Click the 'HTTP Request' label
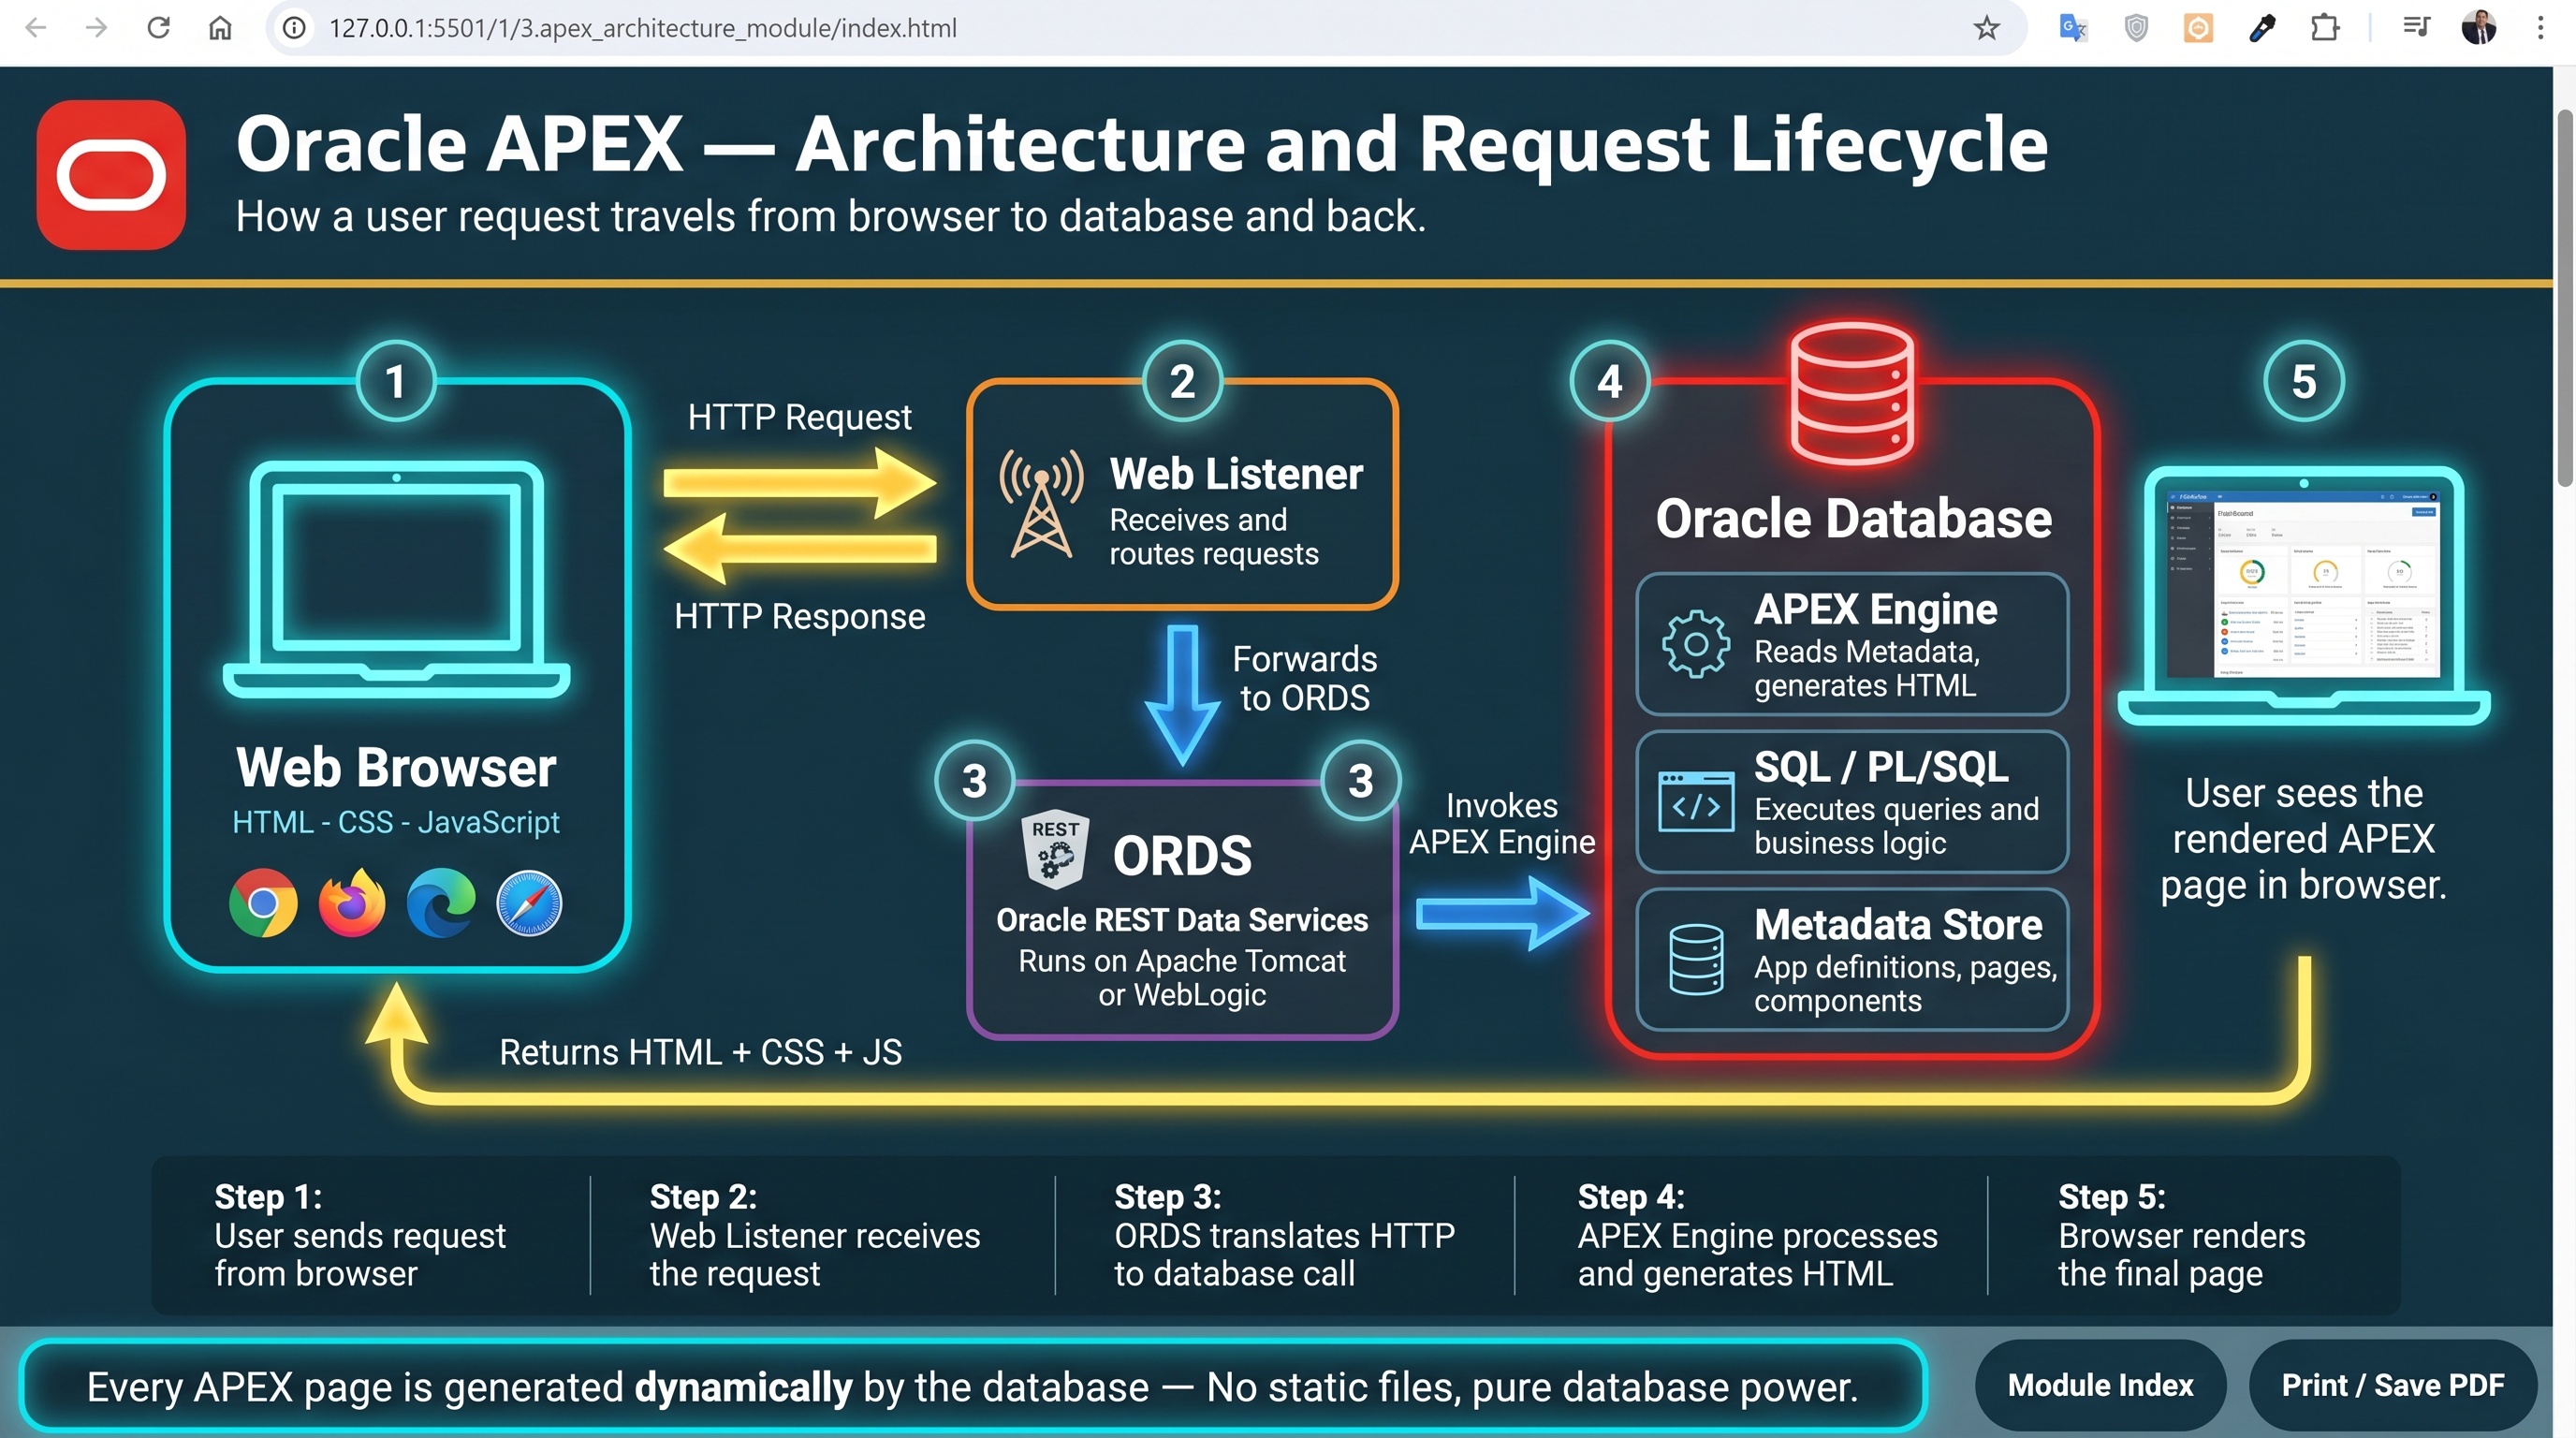The image size is (2576, 1438). point(799,417)
